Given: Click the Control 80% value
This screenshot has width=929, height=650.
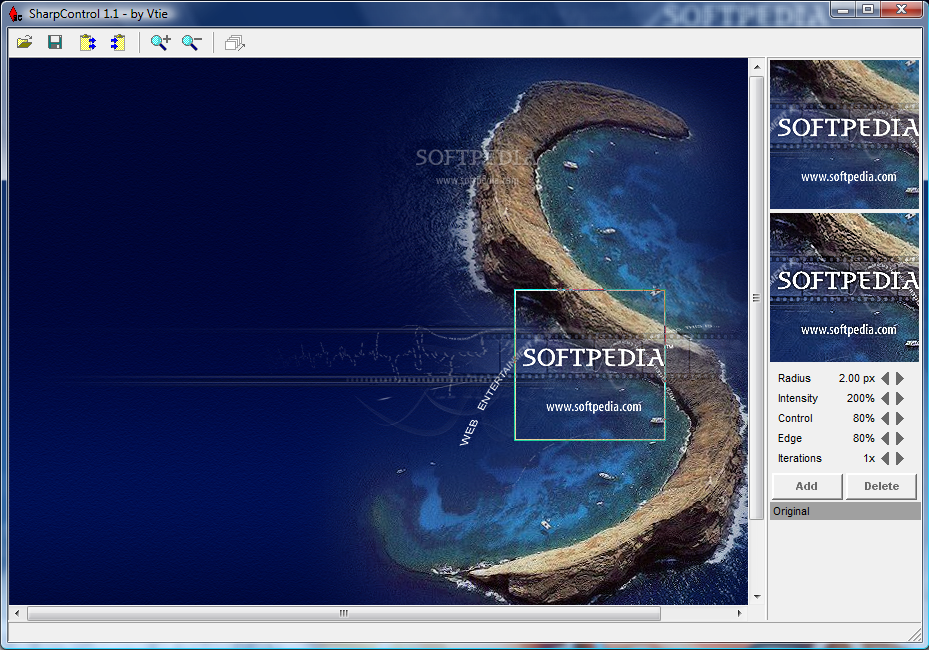Looking at the screenshot, I should tap(864, 418).
